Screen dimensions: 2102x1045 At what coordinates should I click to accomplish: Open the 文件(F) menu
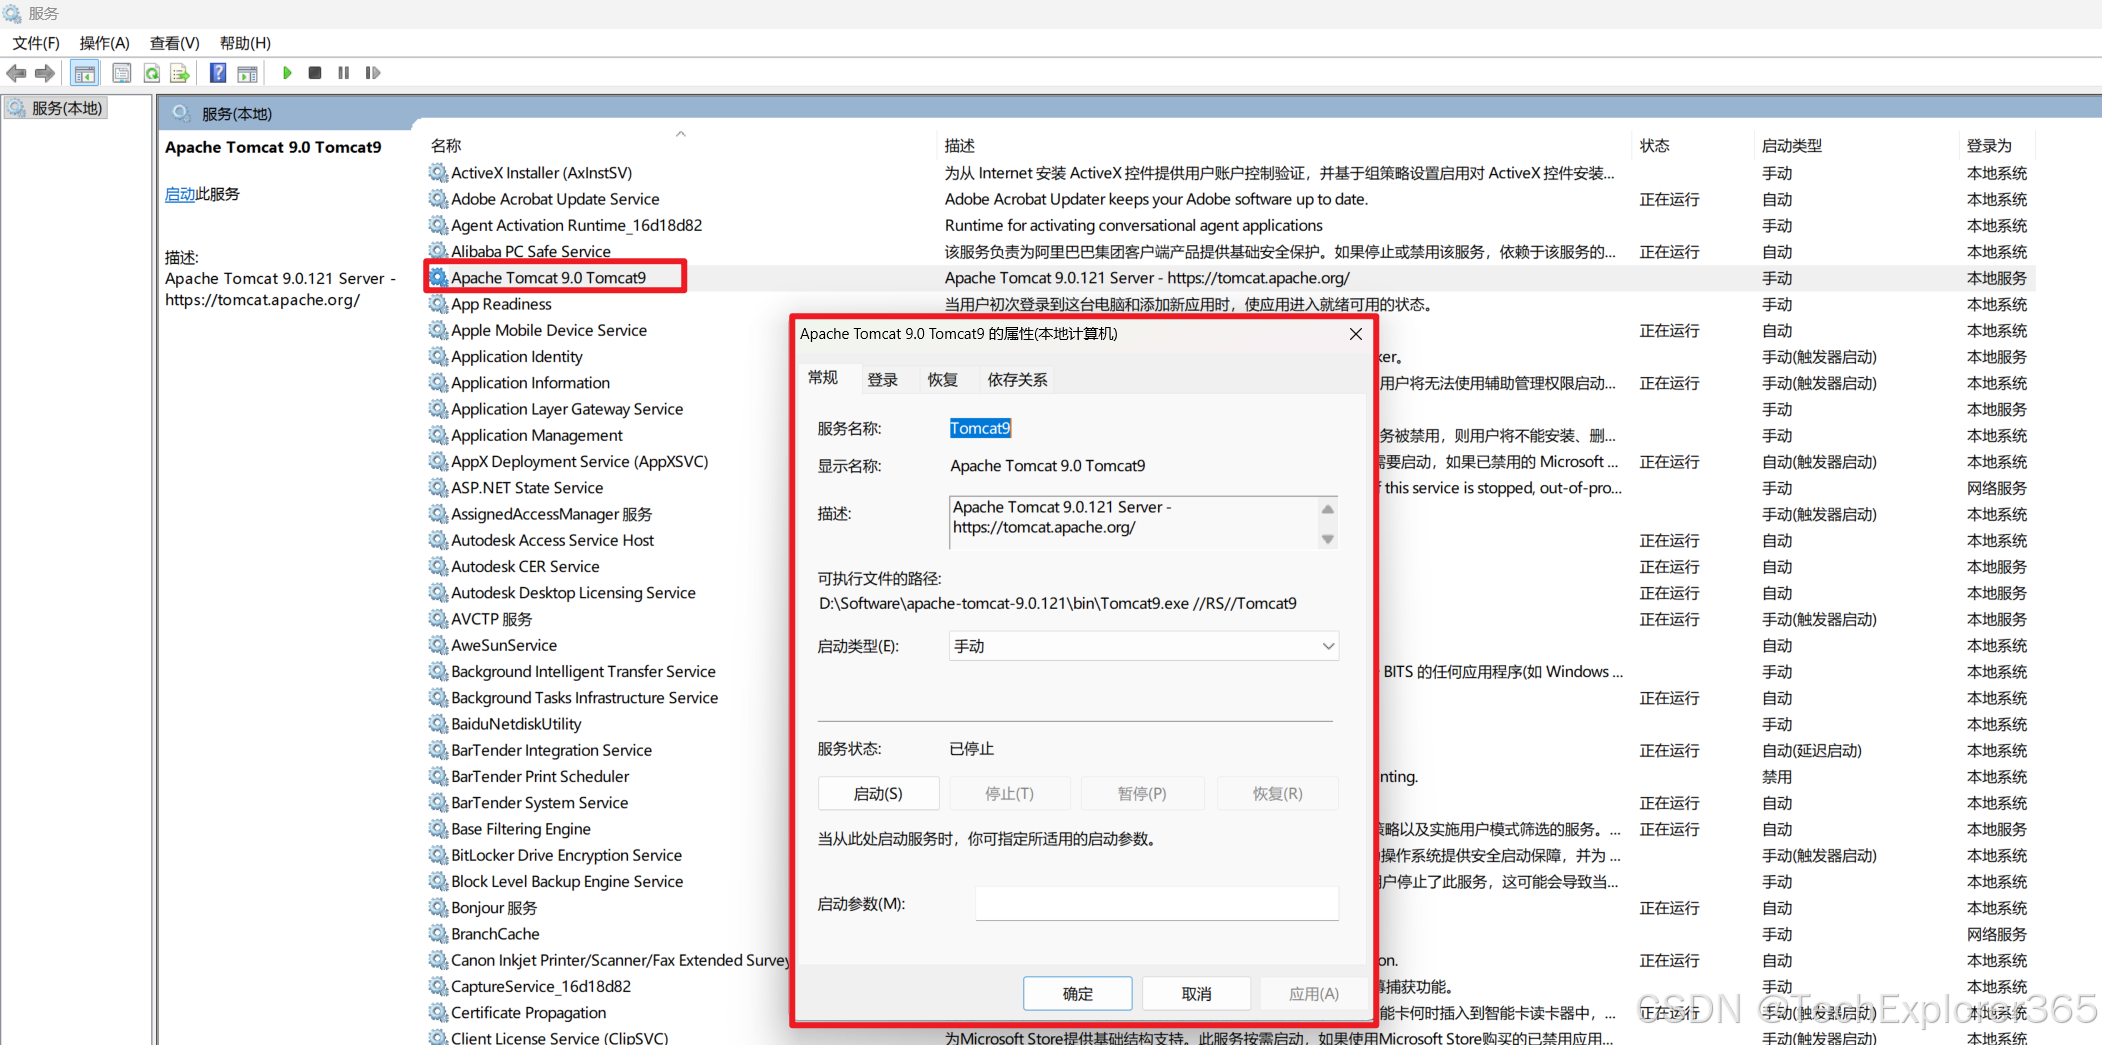click(x=36, y=43)
